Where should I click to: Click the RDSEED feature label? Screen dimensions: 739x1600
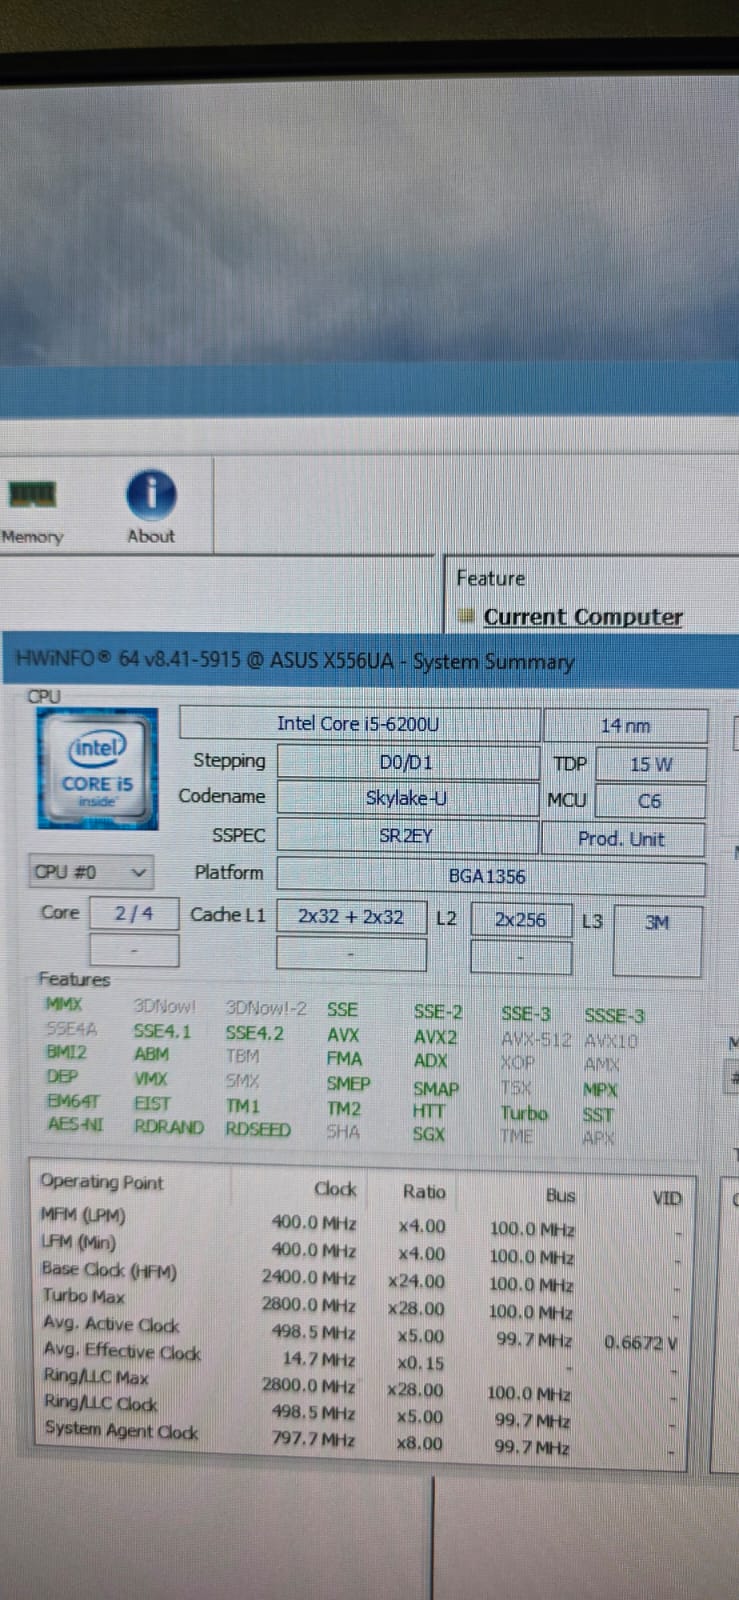[x=258, y=1129]
